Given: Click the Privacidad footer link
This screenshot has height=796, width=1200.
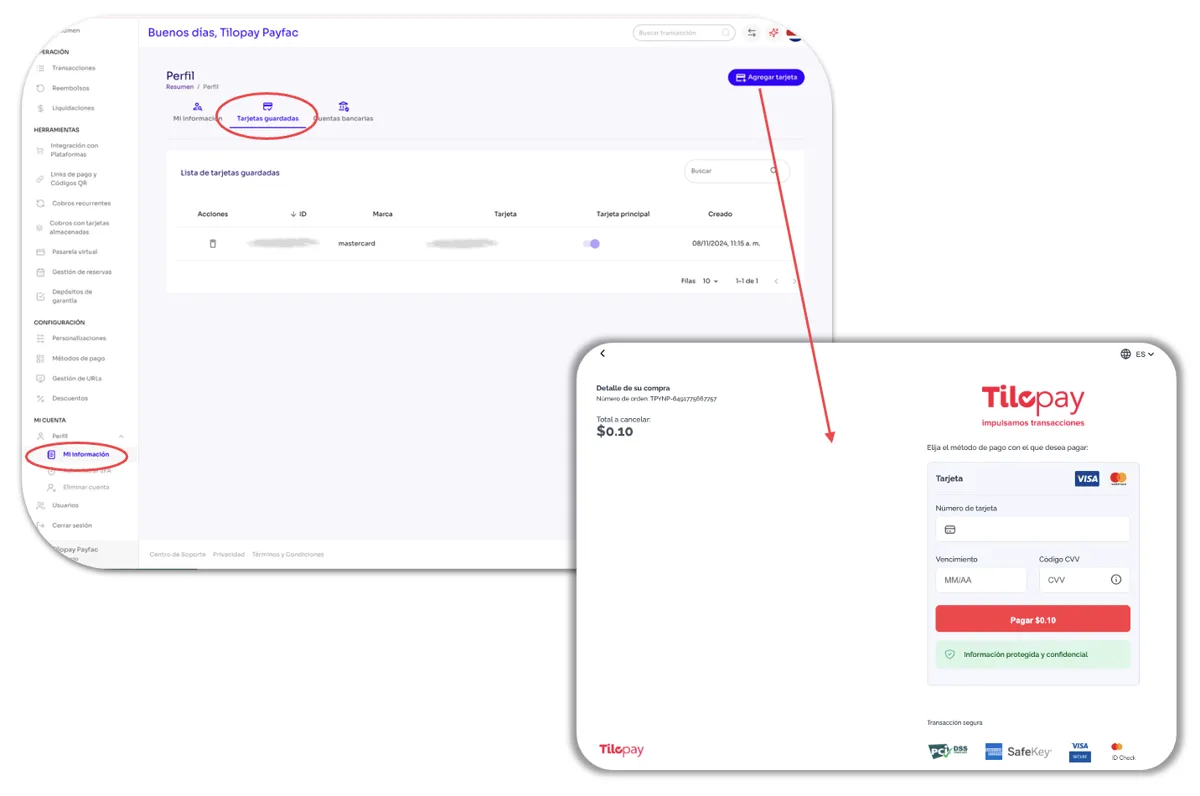Looking at the screenshot, I should (229, 554).
